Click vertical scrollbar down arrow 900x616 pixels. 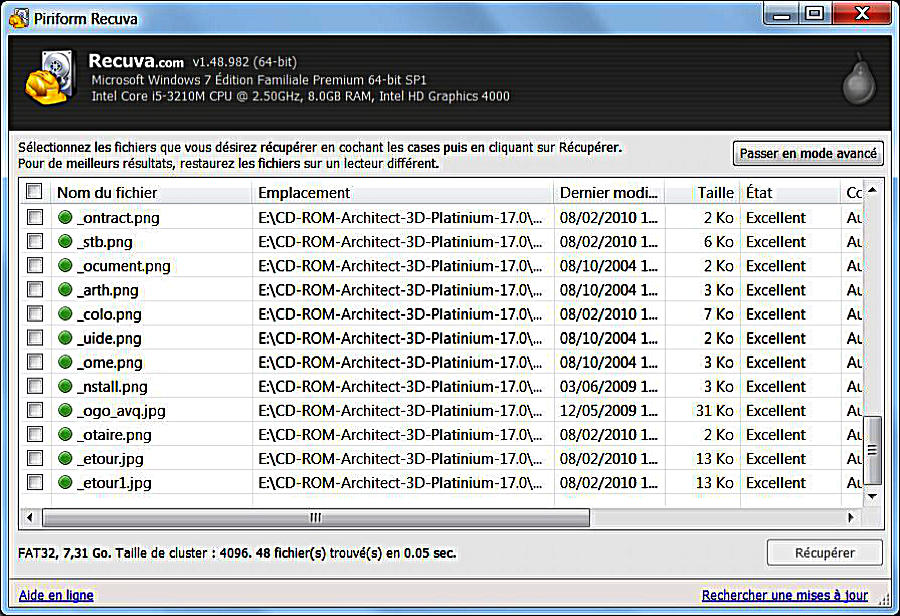(x=872, y=497)
